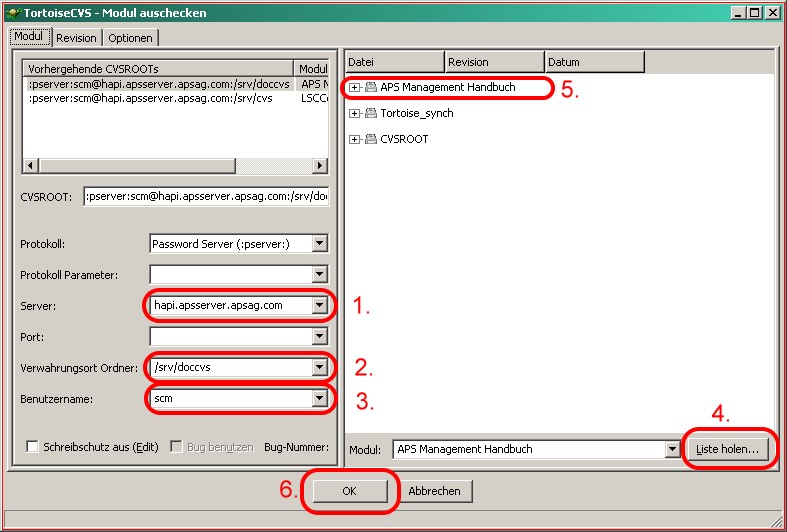Switch to the Revision tab
Screen dimensions: 787x532
(76, 38)
